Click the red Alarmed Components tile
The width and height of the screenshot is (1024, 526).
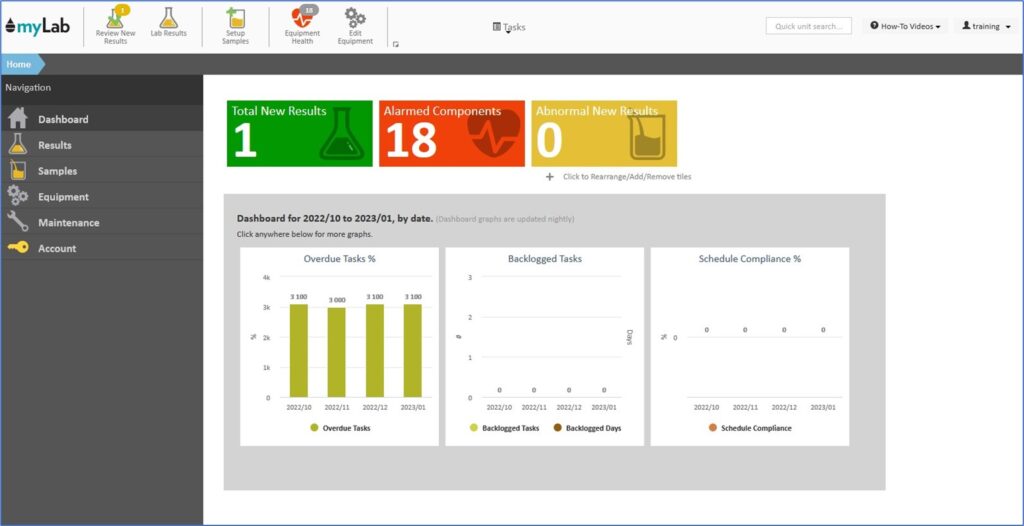(x=452, y=133)
